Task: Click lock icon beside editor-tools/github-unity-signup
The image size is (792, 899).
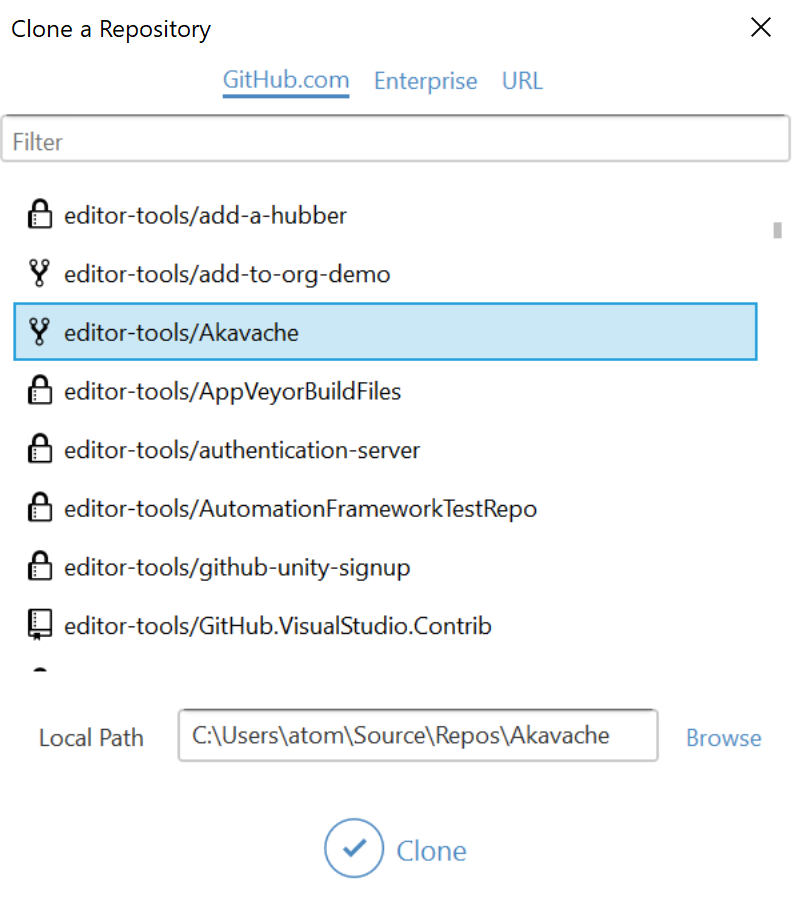Action: [x=39, y=568]
